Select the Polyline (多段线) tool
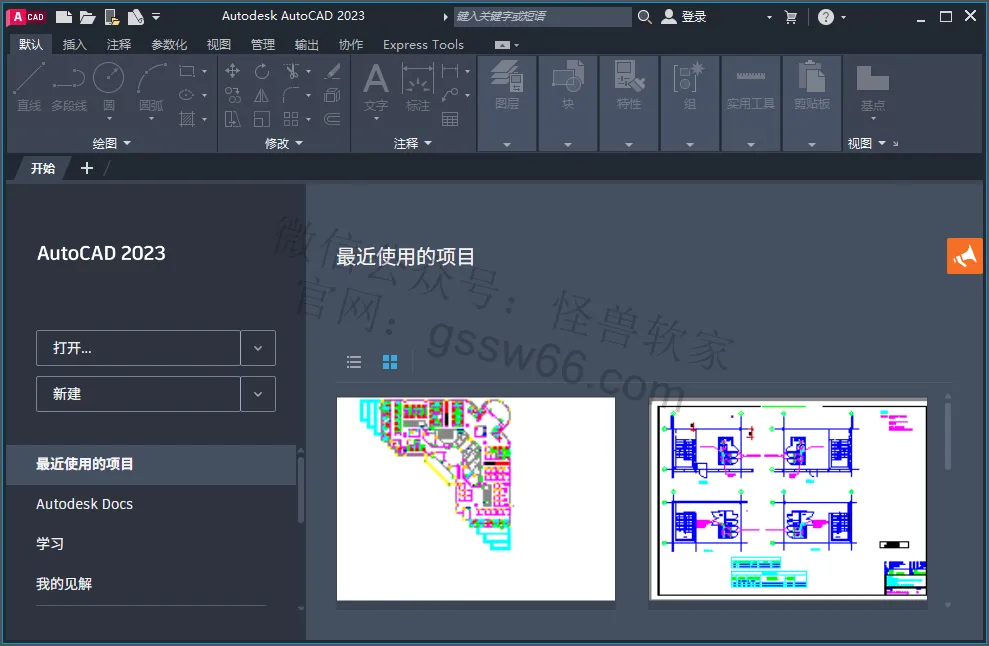The height and width of the screenshot is (646, 989). click(69, 87)
